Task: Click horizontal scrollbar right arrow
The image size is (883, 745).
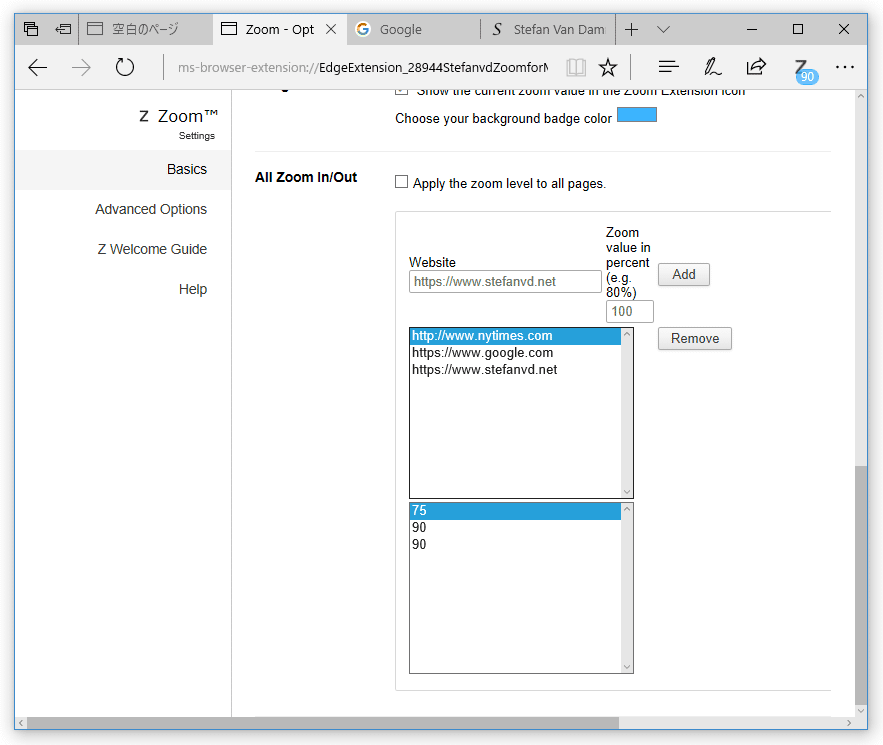Action: coord(849,723)
